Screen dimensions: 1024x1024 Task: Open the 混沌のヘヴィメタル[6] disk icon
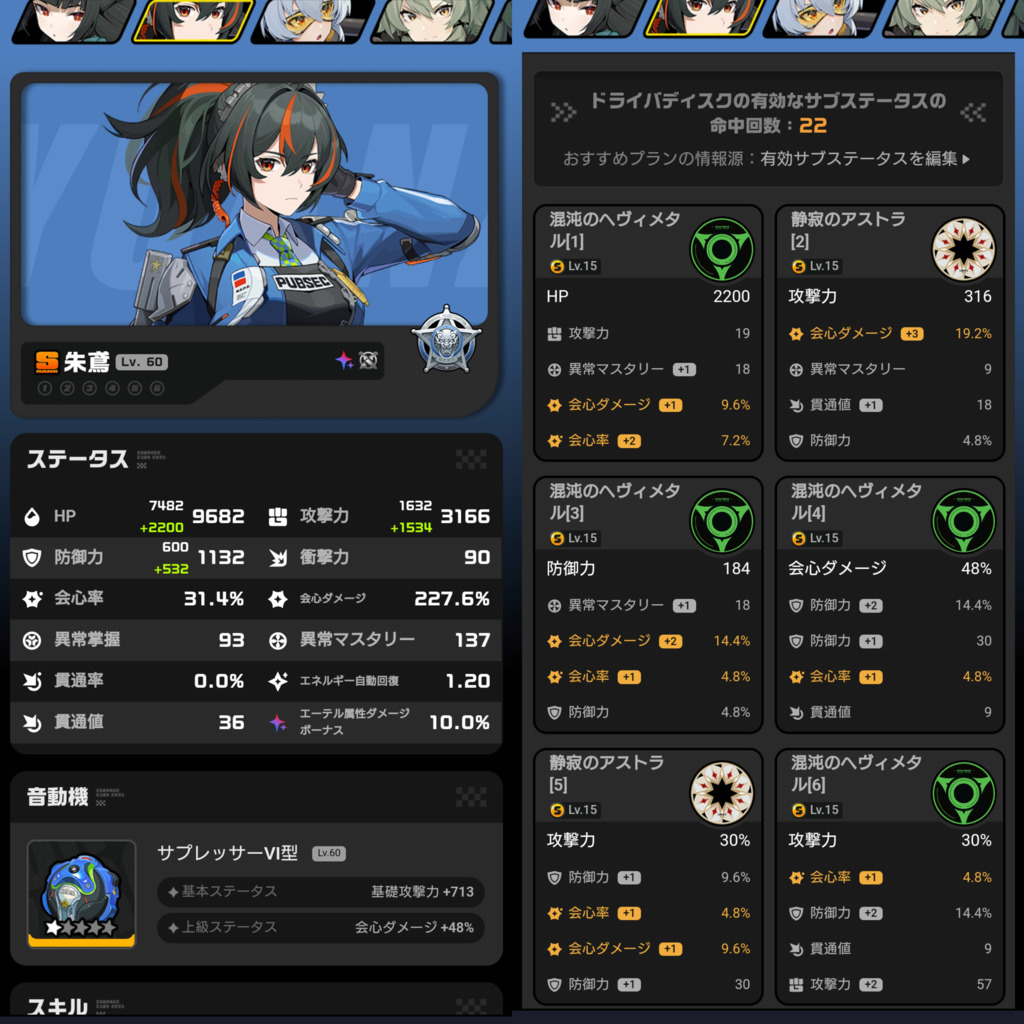pos(963,793)
